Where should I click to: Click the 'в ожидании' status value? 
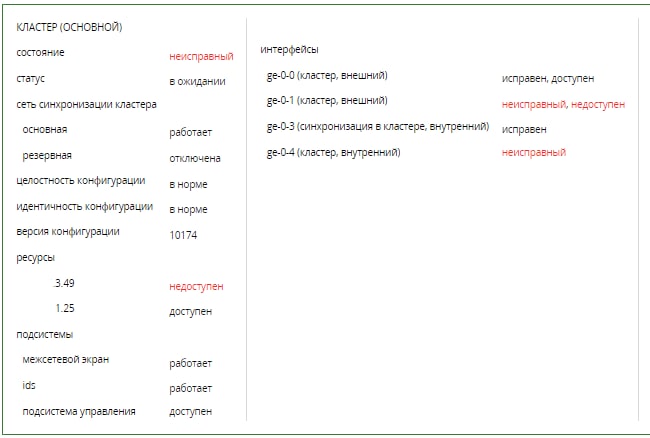pos(197,82)
